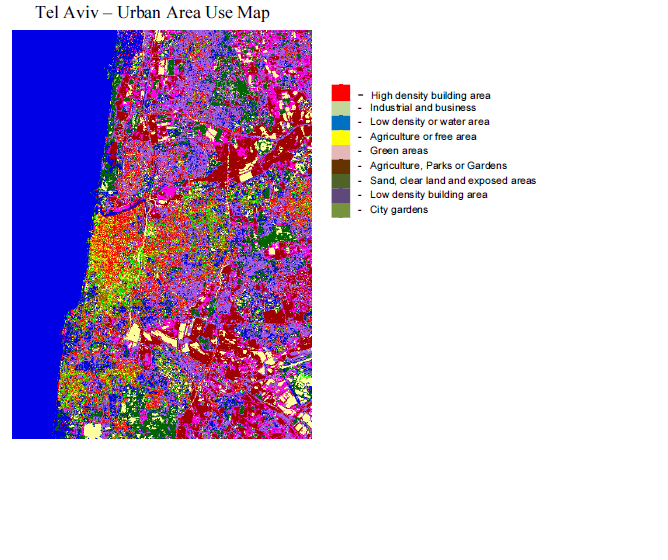Click the 'High density building area' legend label
The height and width of the screenshot is (560, 668).
tap(430, 95)
